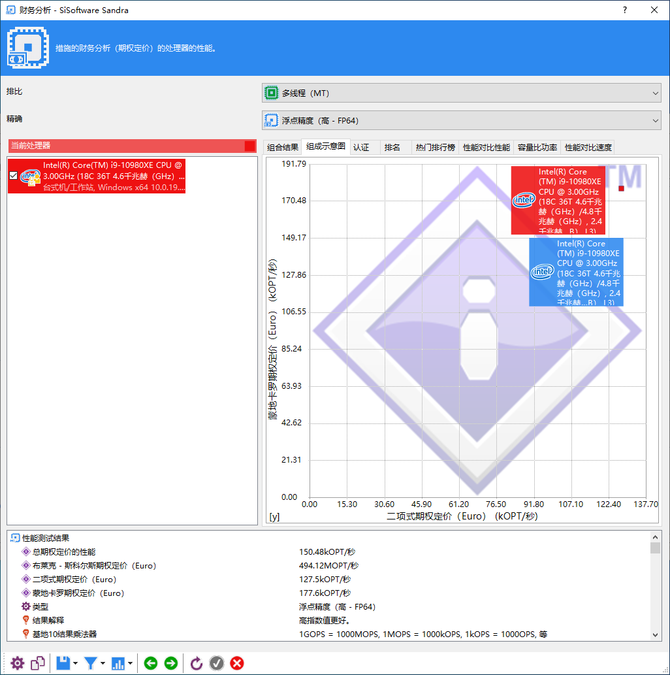Click the help question mark button
Image resolution: width=670 pixels, height=675 pixels.
625,10
